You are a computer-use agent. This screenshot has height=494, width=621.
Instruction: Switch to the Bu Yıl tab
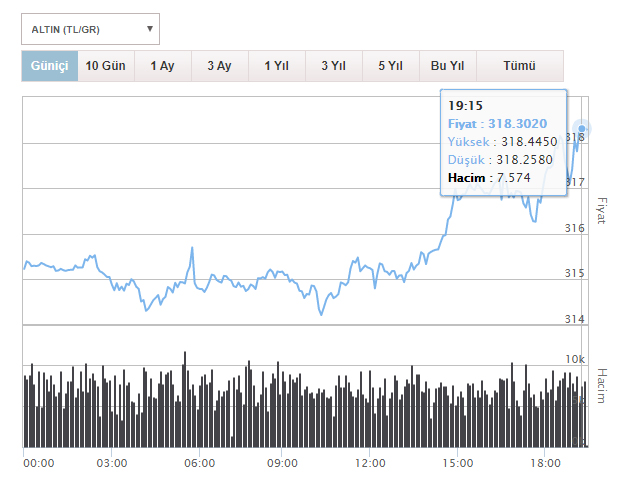pyautogui.click(x=448, y=66)
